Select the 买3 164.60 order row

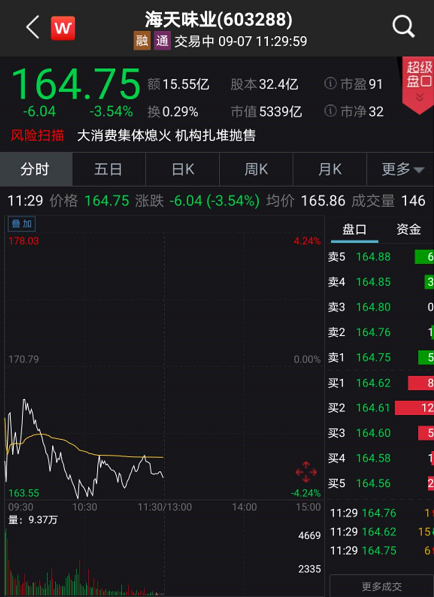coord(381,433)
